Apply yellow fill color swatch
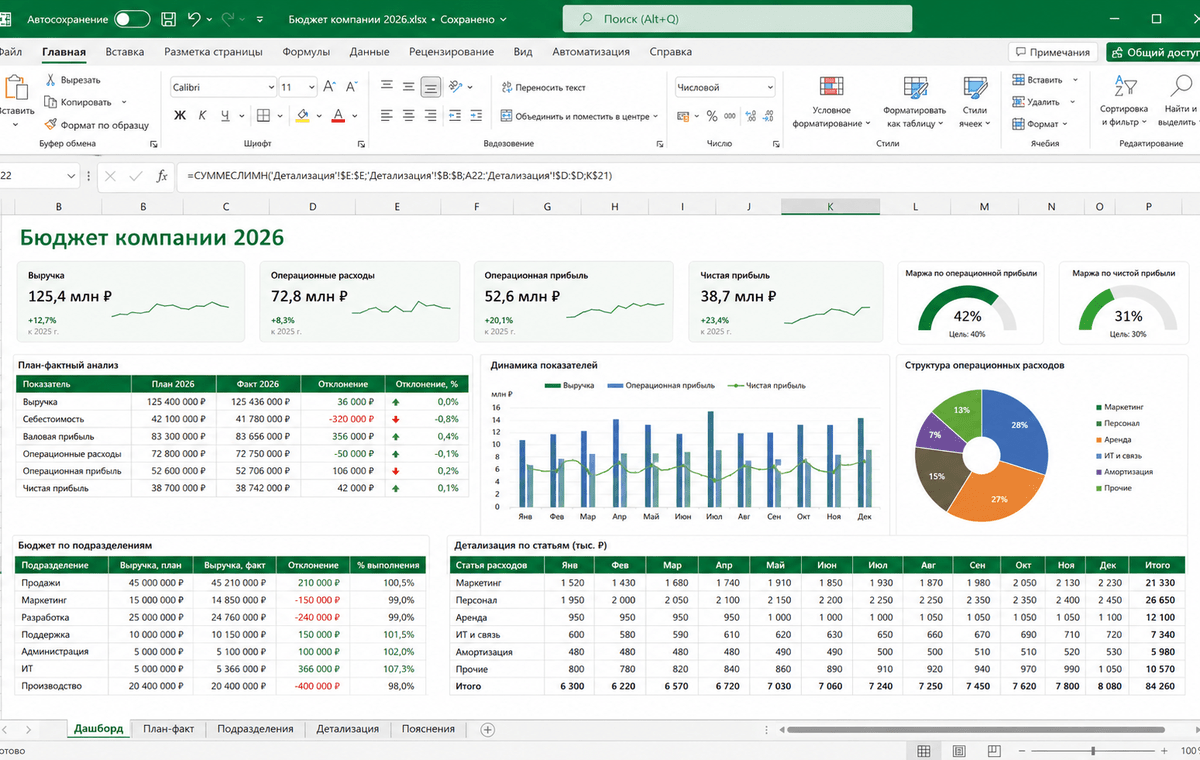The image size is (1200, 760). (303, 116)
